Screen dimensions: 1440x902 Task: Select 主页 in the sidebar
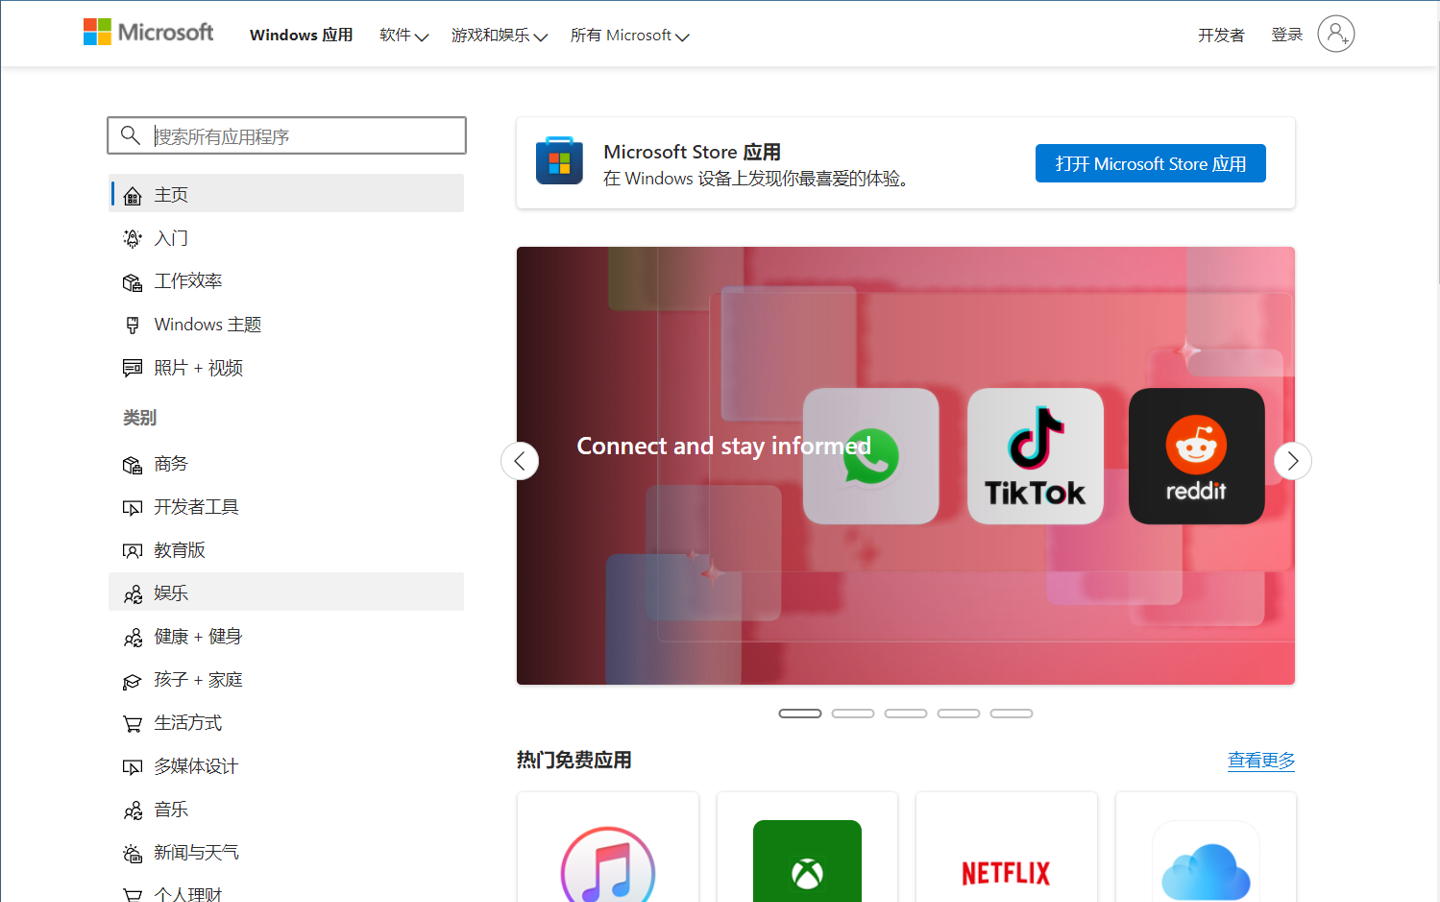tap(286, 193)
